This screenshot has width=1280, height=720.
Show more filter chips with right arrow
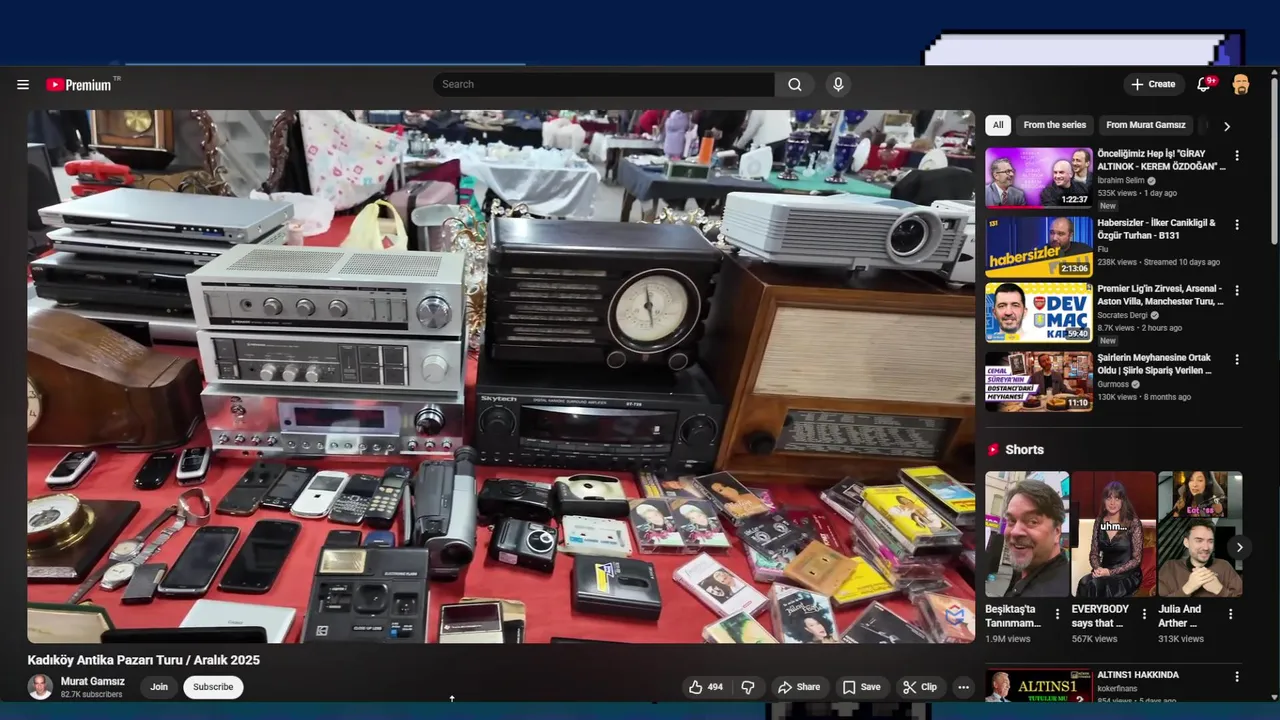(1227, 126)
